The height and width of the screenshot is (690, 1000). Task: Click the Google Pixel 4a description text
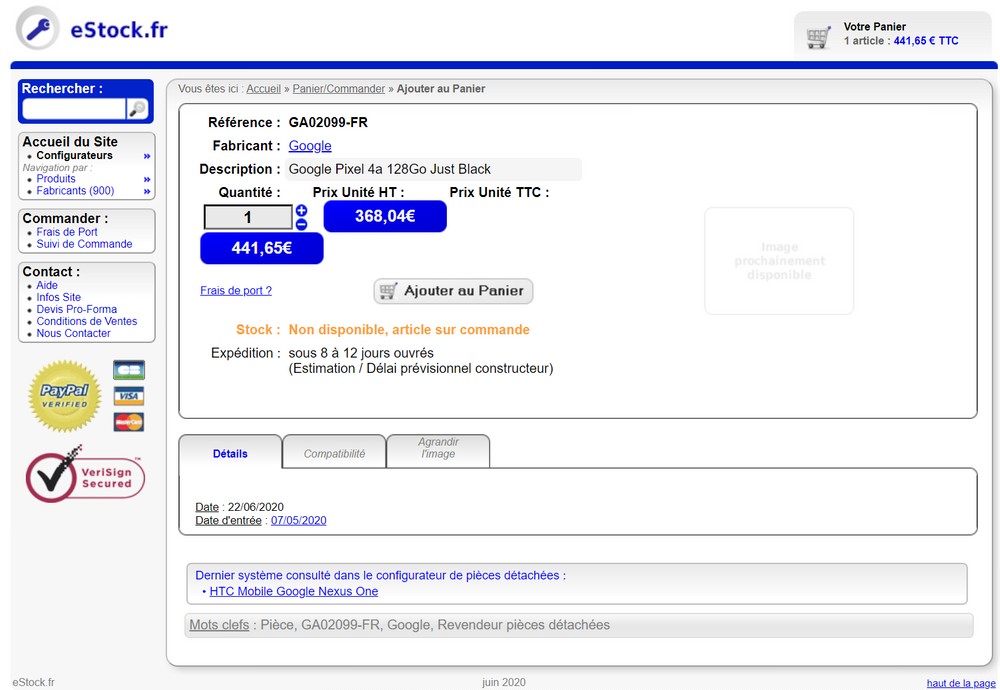point(390,169)
